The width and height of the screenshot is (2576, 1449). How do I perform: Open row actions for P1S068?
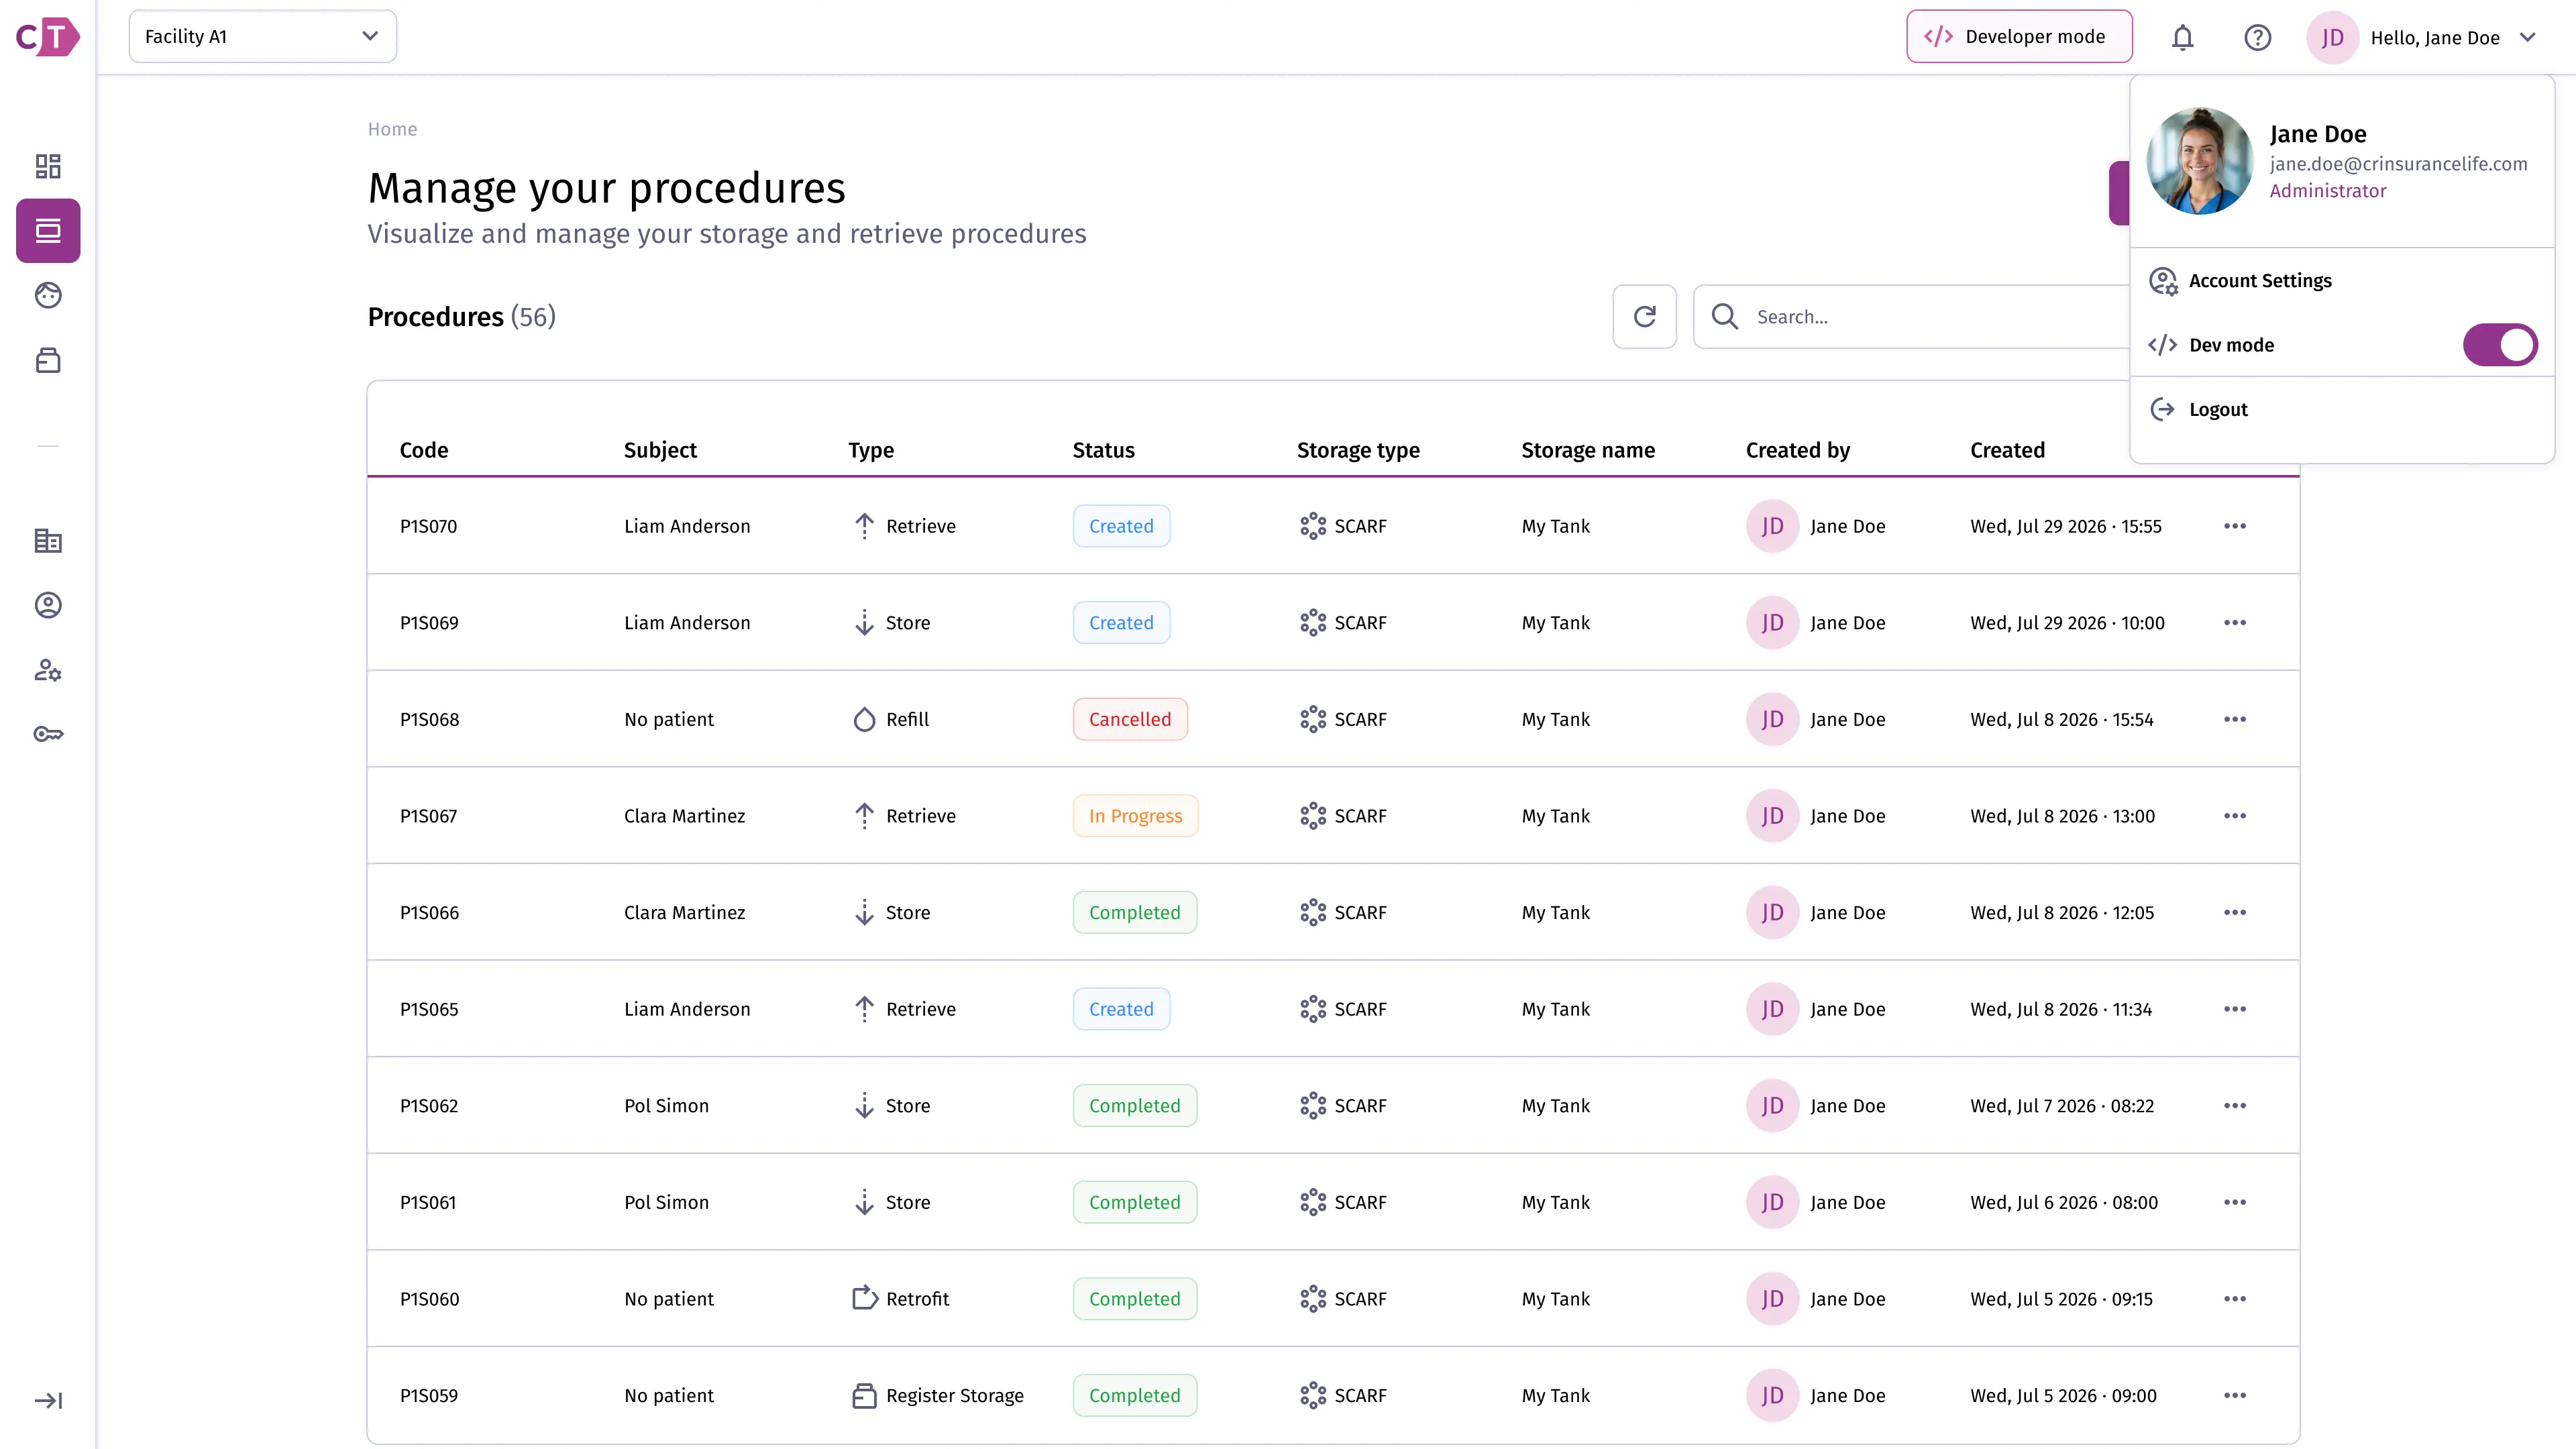2235,719
